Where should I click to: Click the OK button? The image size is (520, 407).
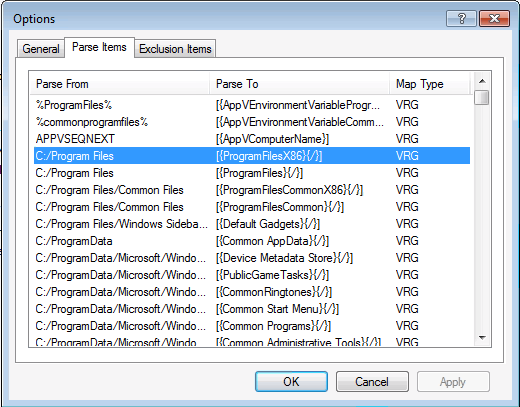(x=291, y=381)
